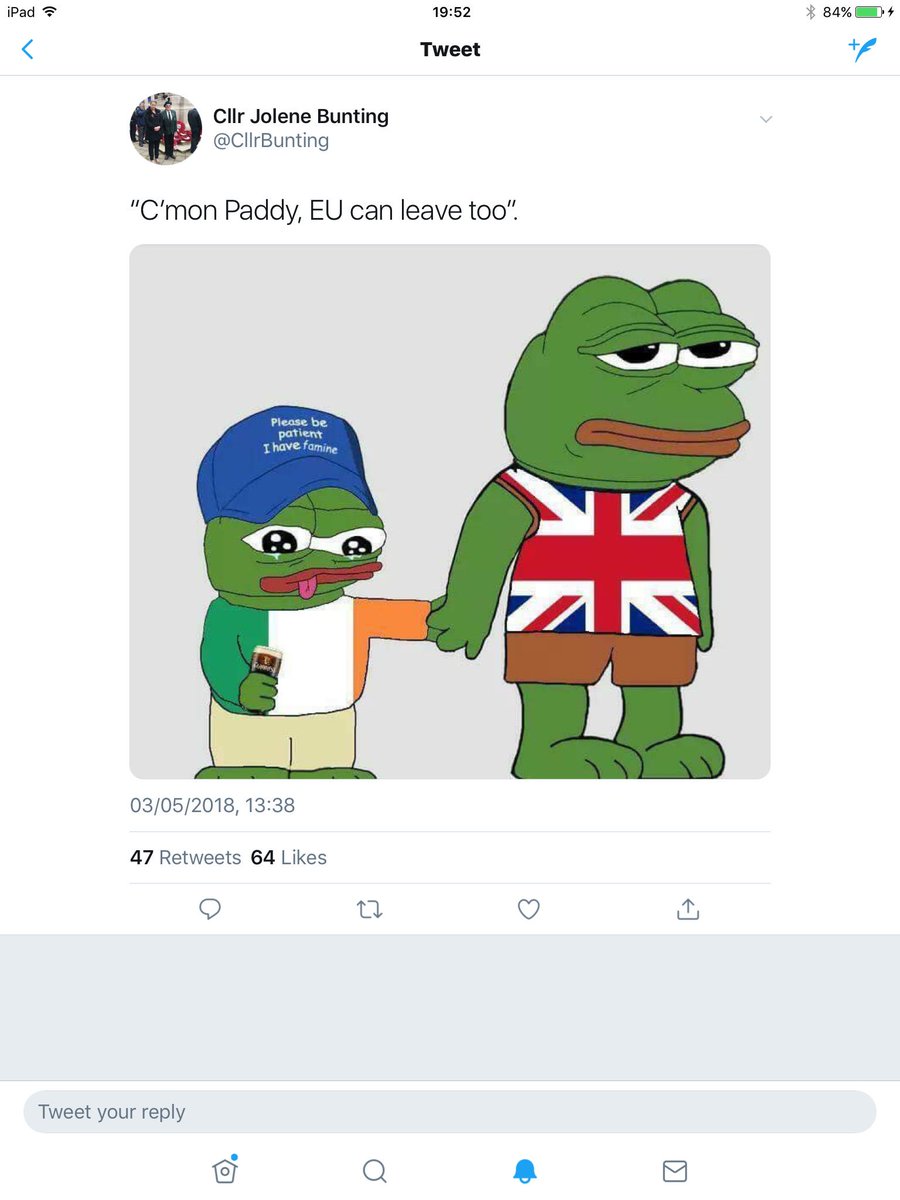Tap the tweet timestamp 03/05/2018, 13:38
The image size is (900, 1200).
pos(212,805)
